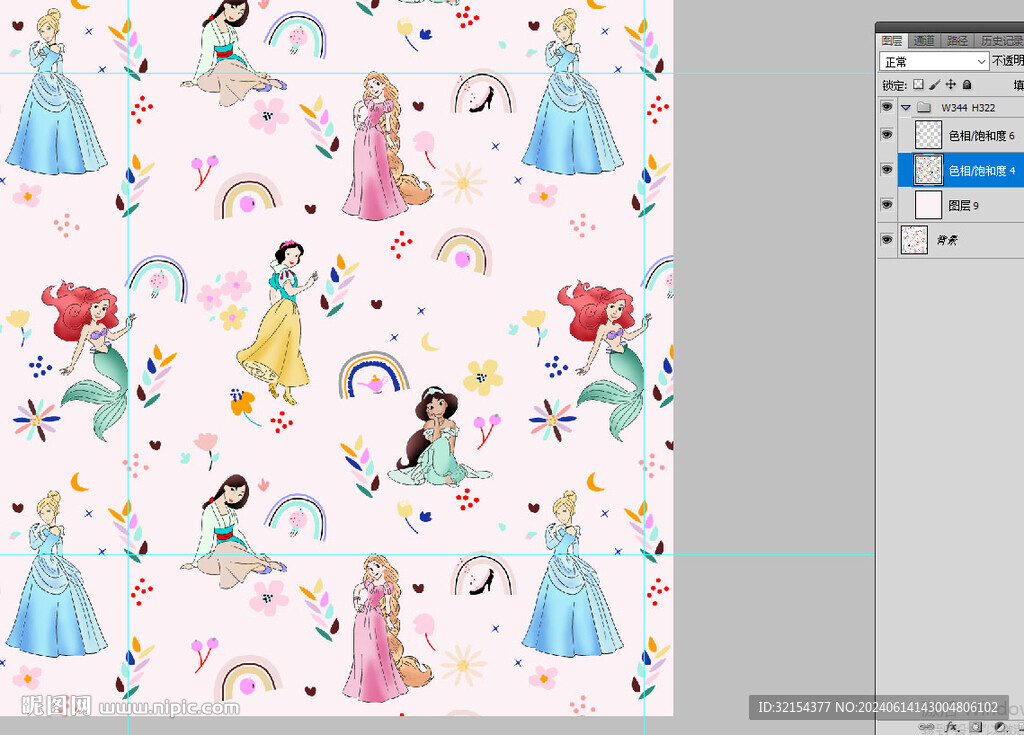Open the fx layer style menu
1024x735 pixels.
(952, 727)
